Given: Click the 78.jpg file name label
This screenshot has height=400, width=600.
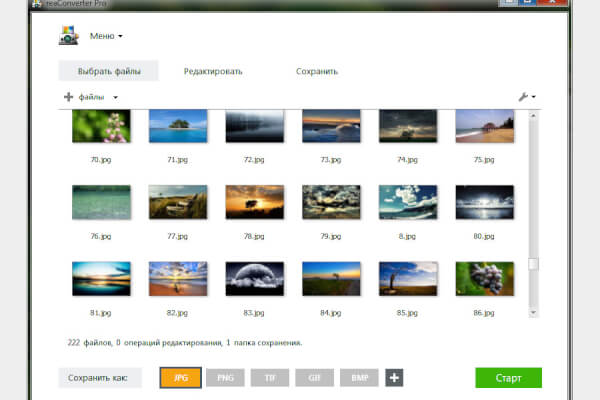Looking at the screenshot, I should [254, 236].
